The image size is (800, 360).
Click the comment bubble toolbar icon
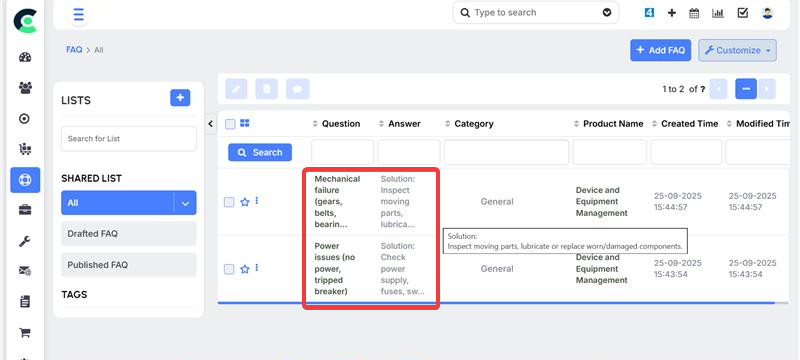(297, 89)
